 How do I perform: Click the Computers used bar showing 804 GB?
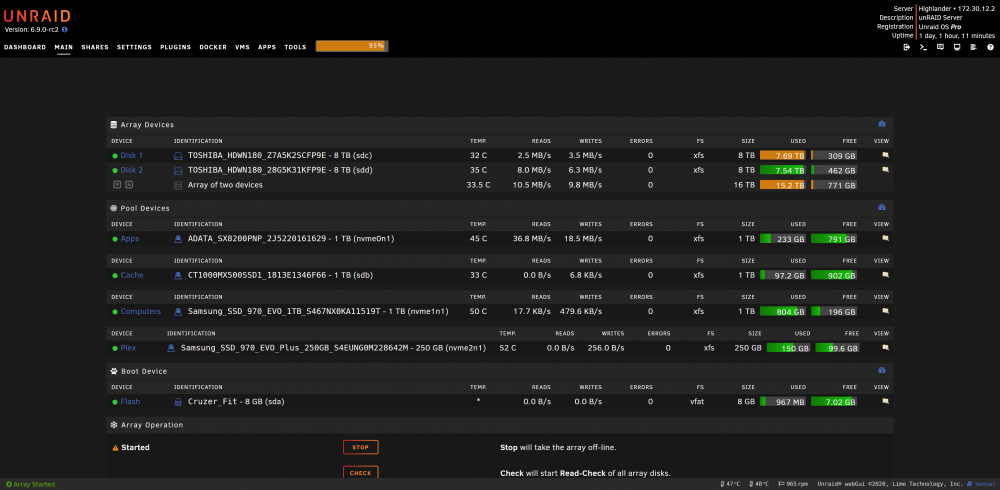pos(783,311)
